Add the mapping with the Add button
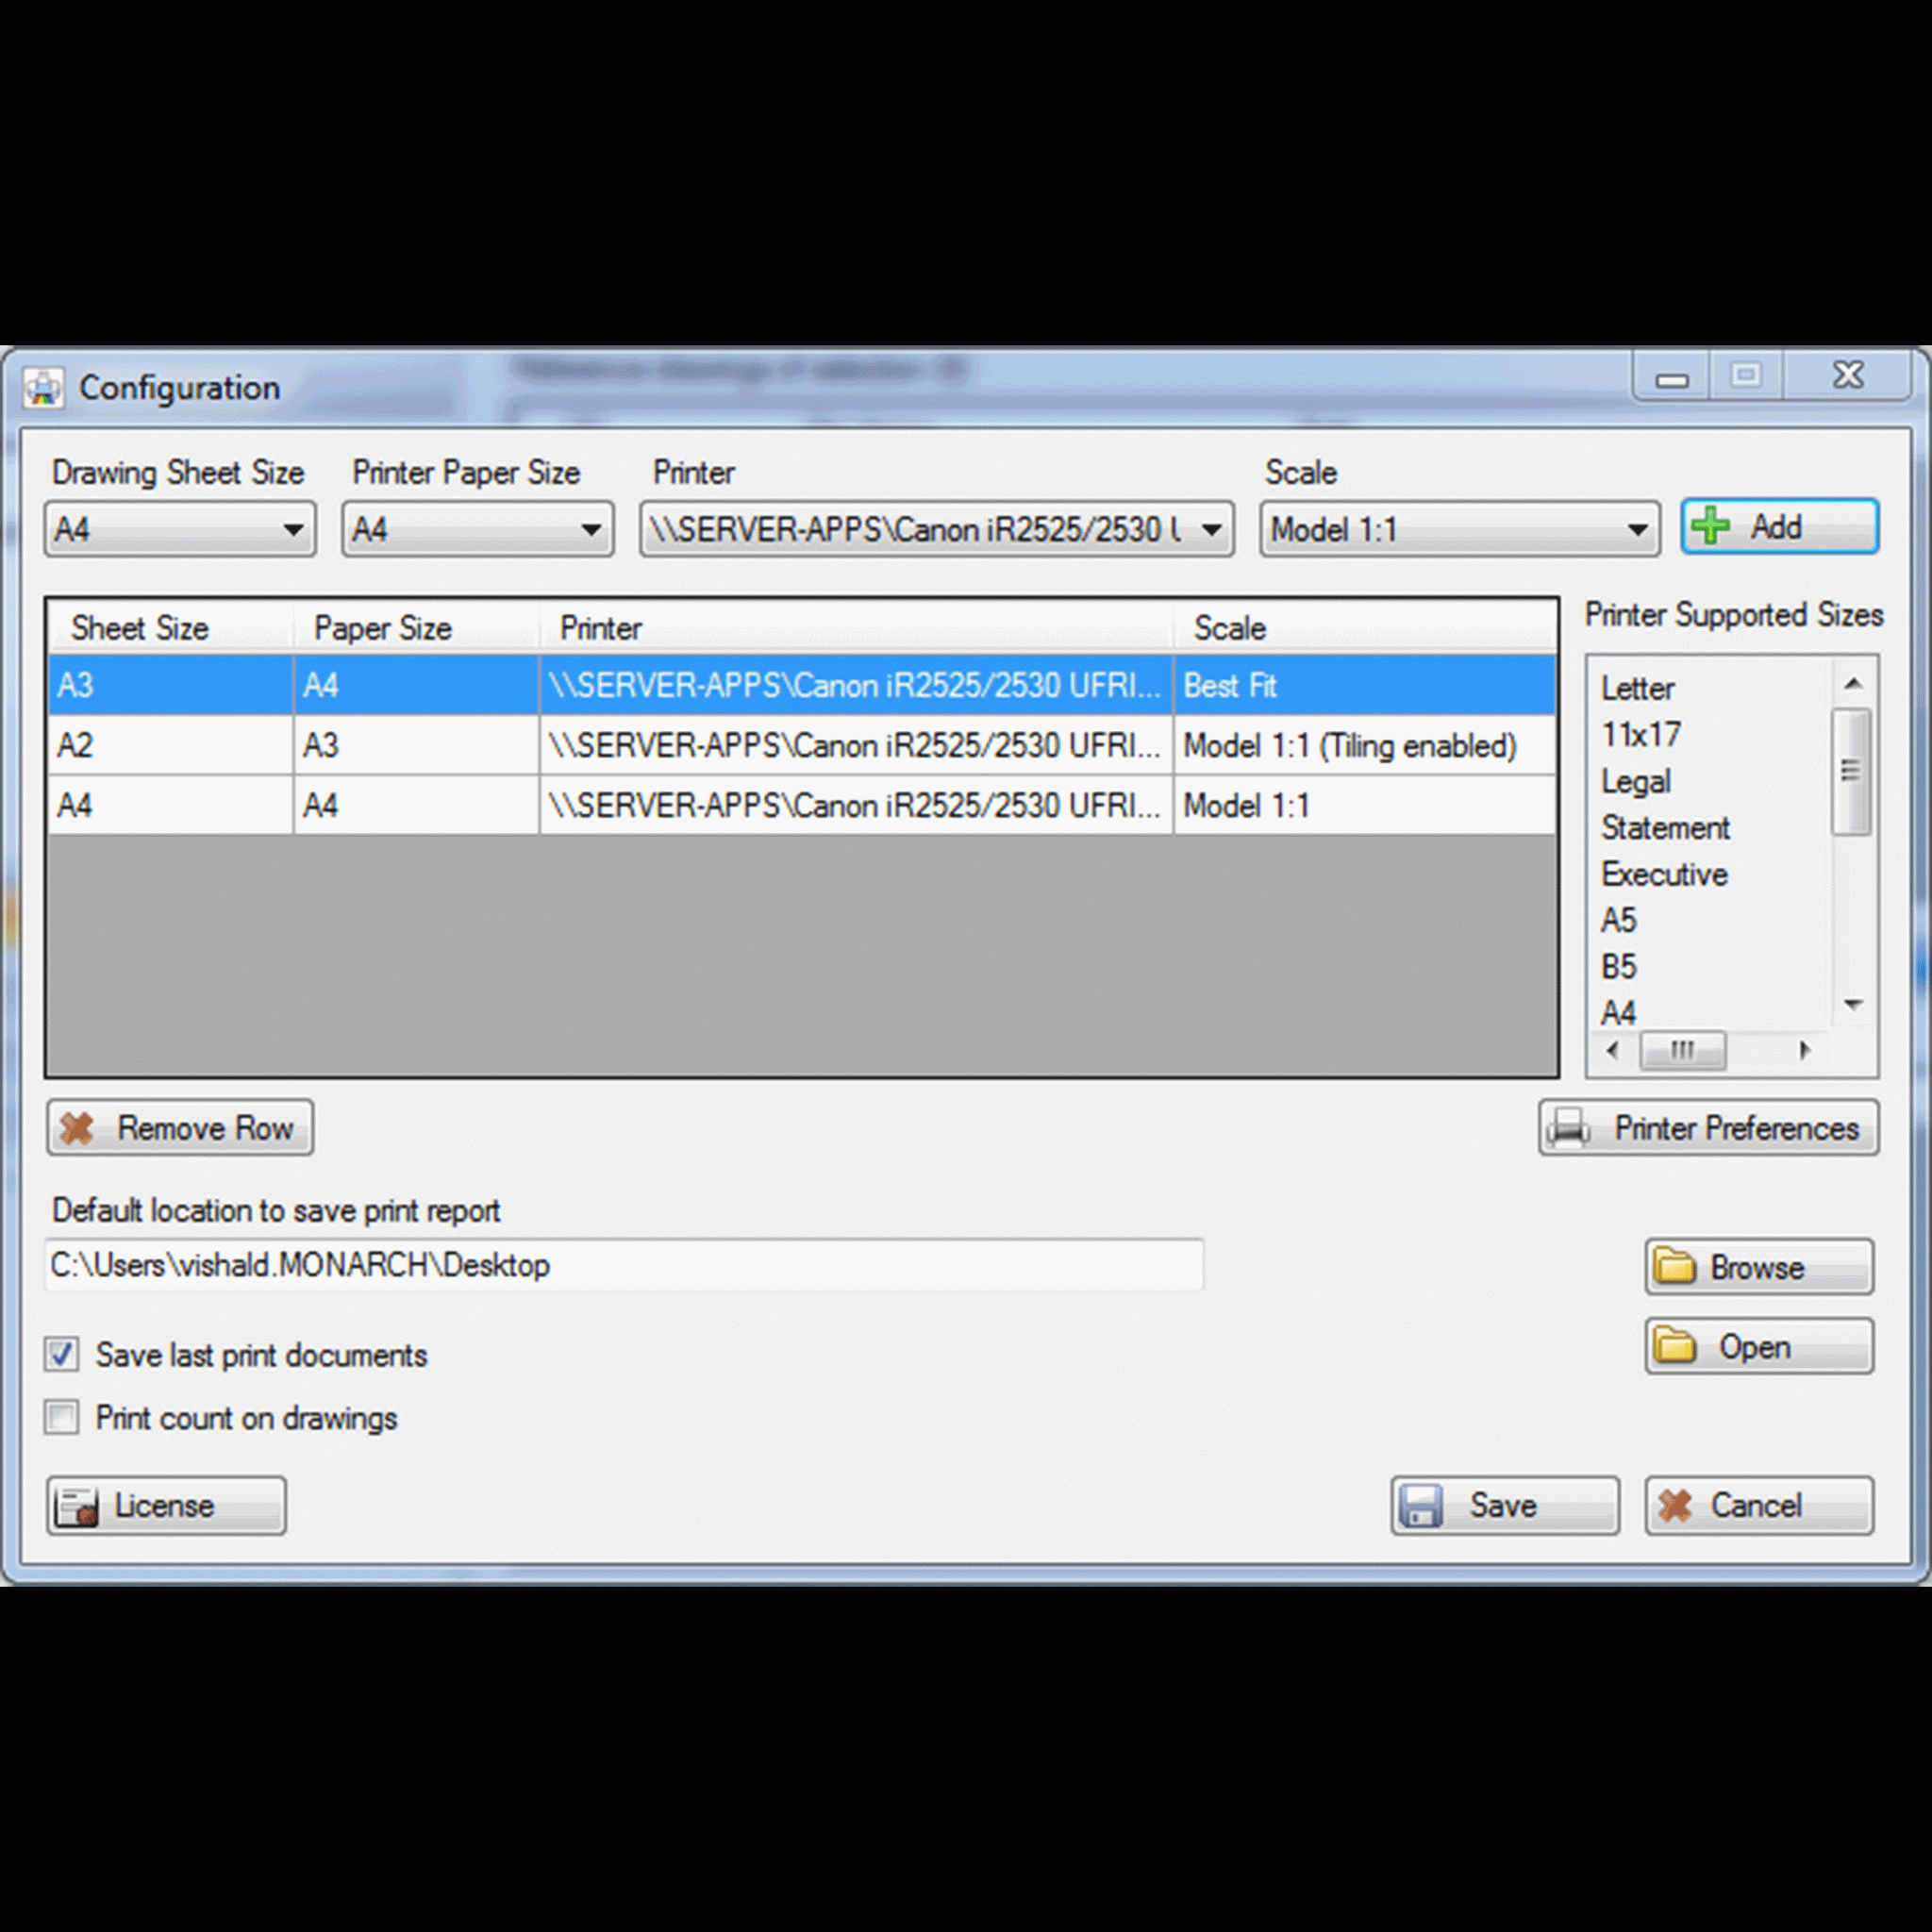Viewport: 1932px width, 1932px height. tap(1780, 526)
